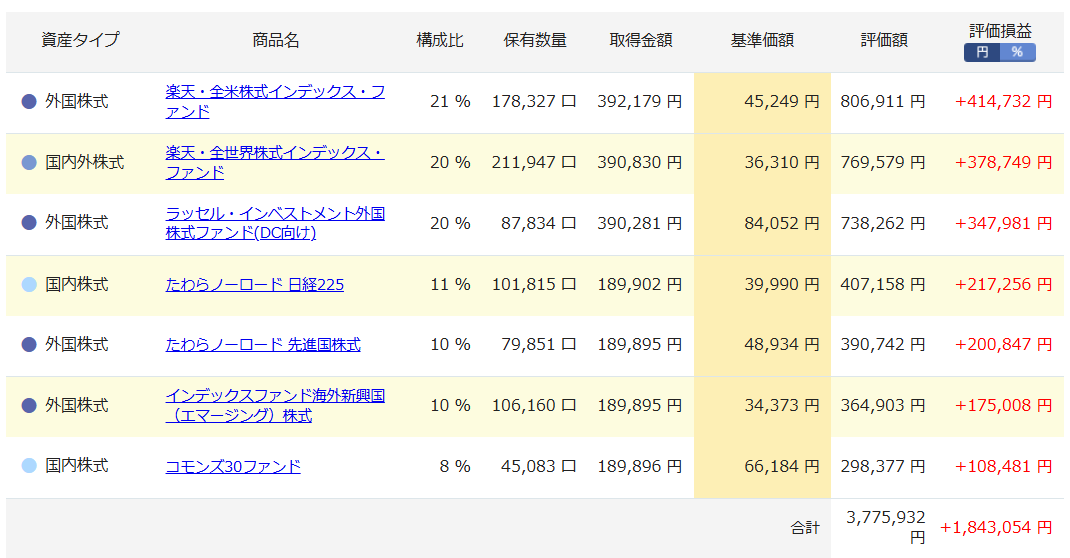The height and width of the screenshot is (558, 1070).
Task: Select 構成比 value 21 %
Action: coord(450,102)
